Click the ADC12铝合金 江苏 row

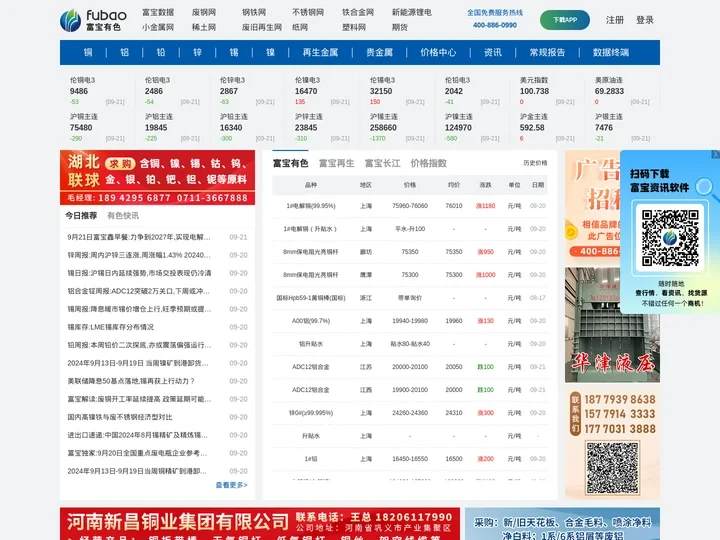(x=410, y=367)
